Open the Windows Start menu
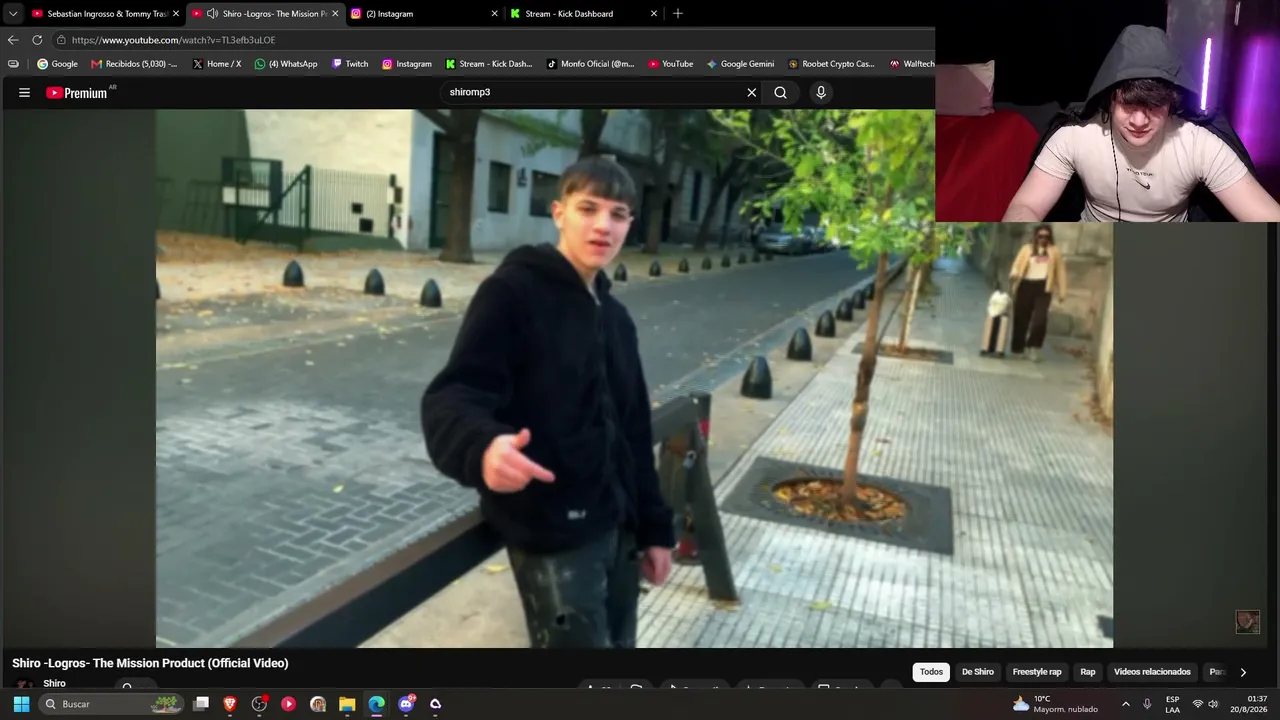The height and width of the screenshot is (720, 1280). pos(21,704)
